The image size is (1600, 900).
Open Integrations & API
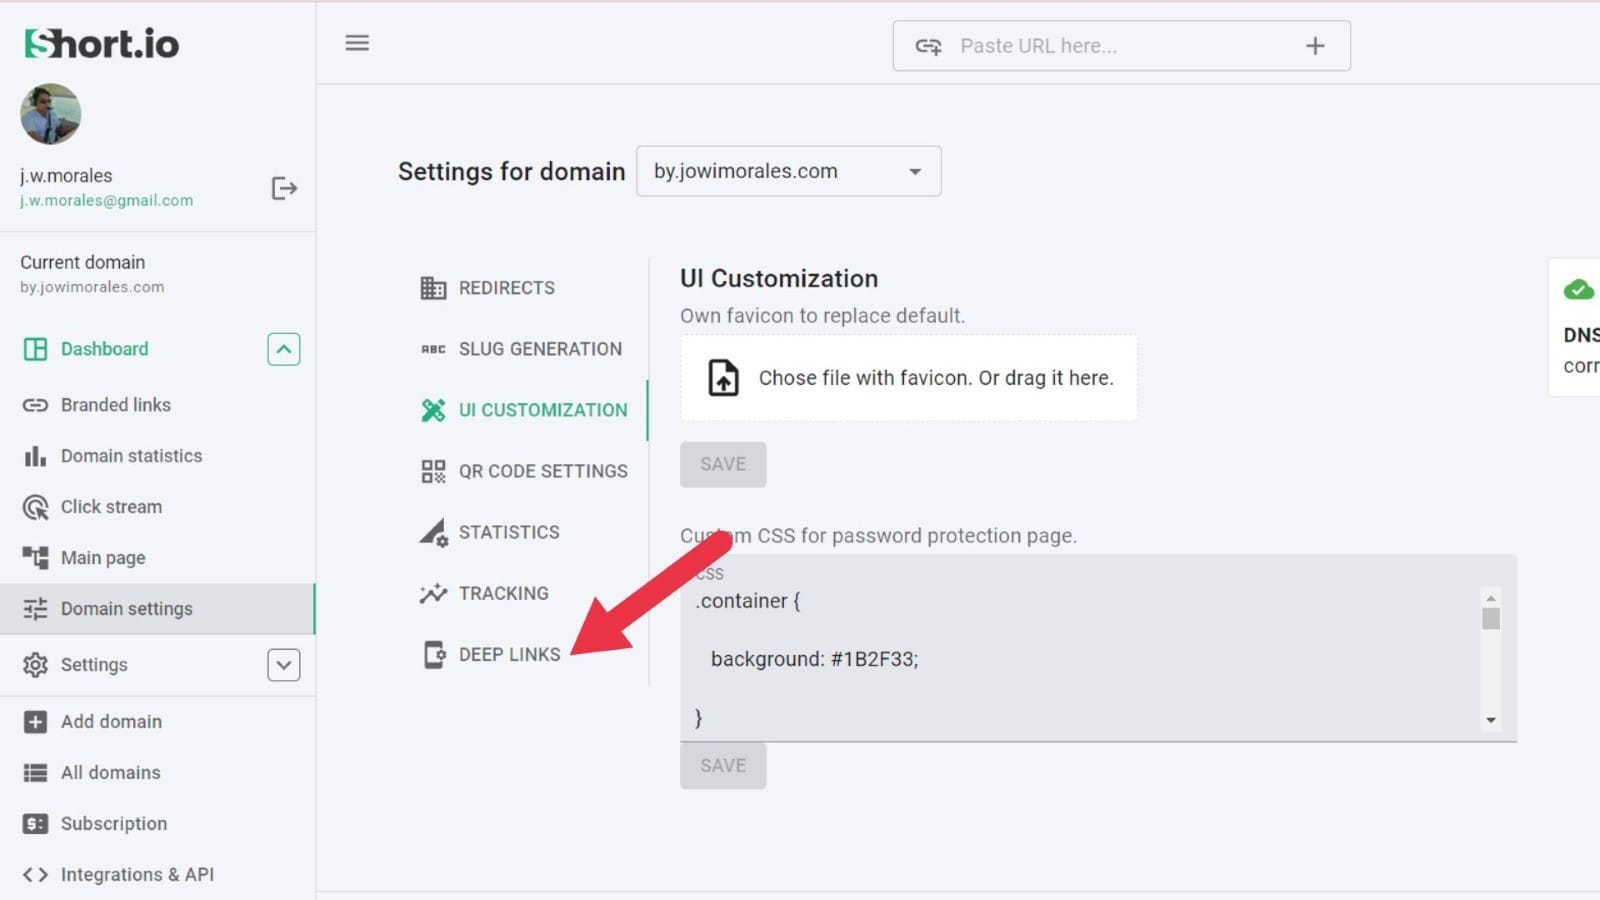click(137, 875)
